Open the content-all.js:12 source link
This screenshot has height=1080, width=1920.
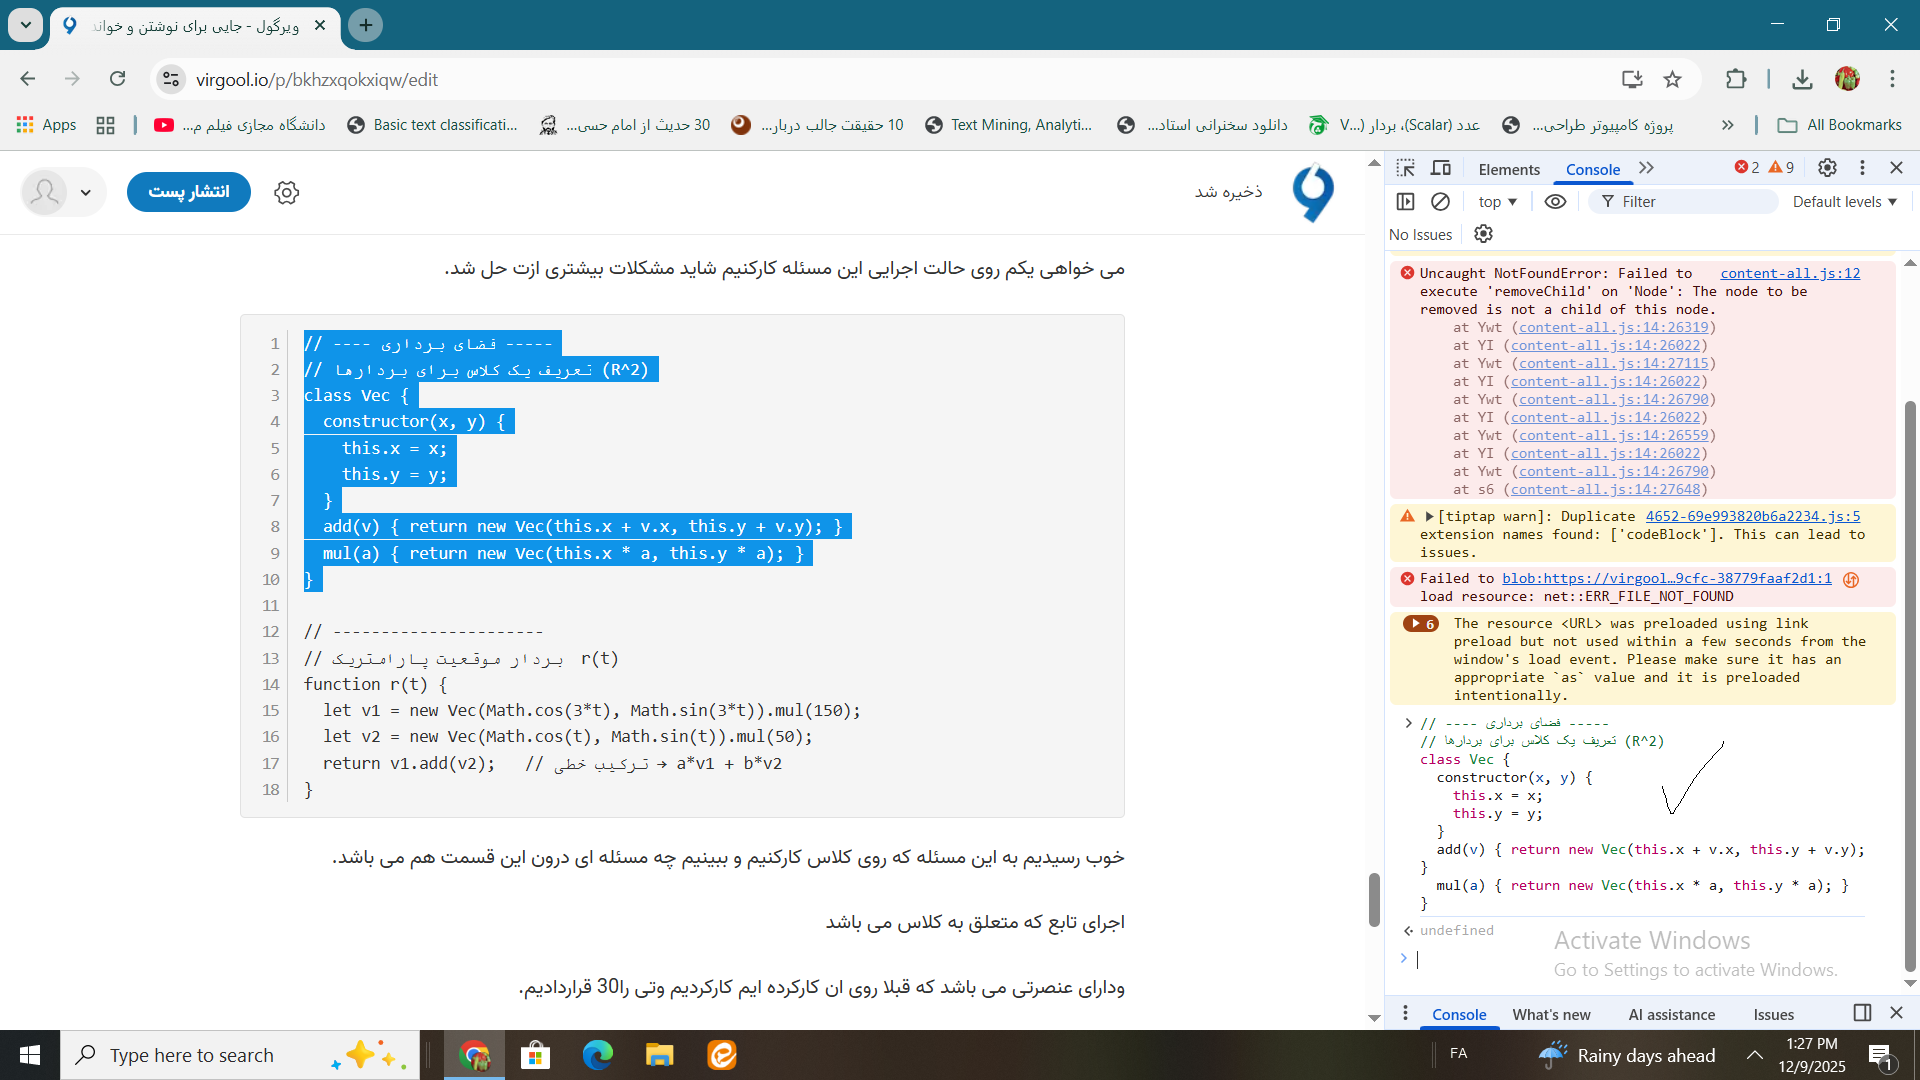tap(1790, 273)
